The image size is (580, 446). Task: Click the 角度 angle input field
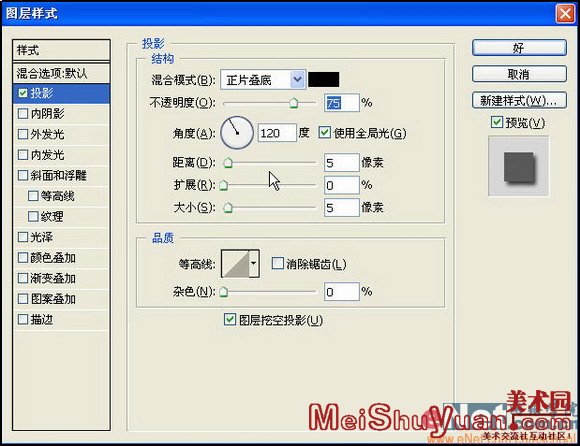(x=277, y=133)
